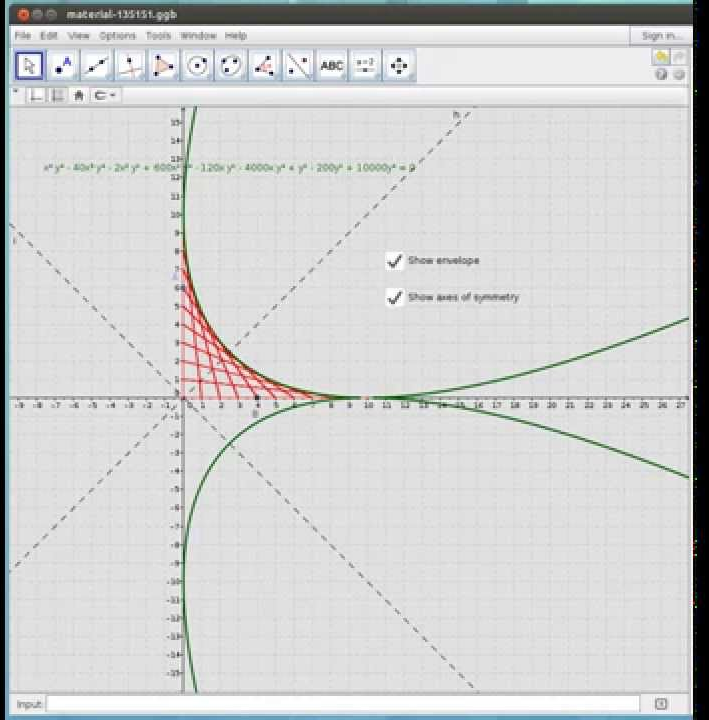Click the Sign in button
This screenshot has height=720, width=709.
(660, 35)
